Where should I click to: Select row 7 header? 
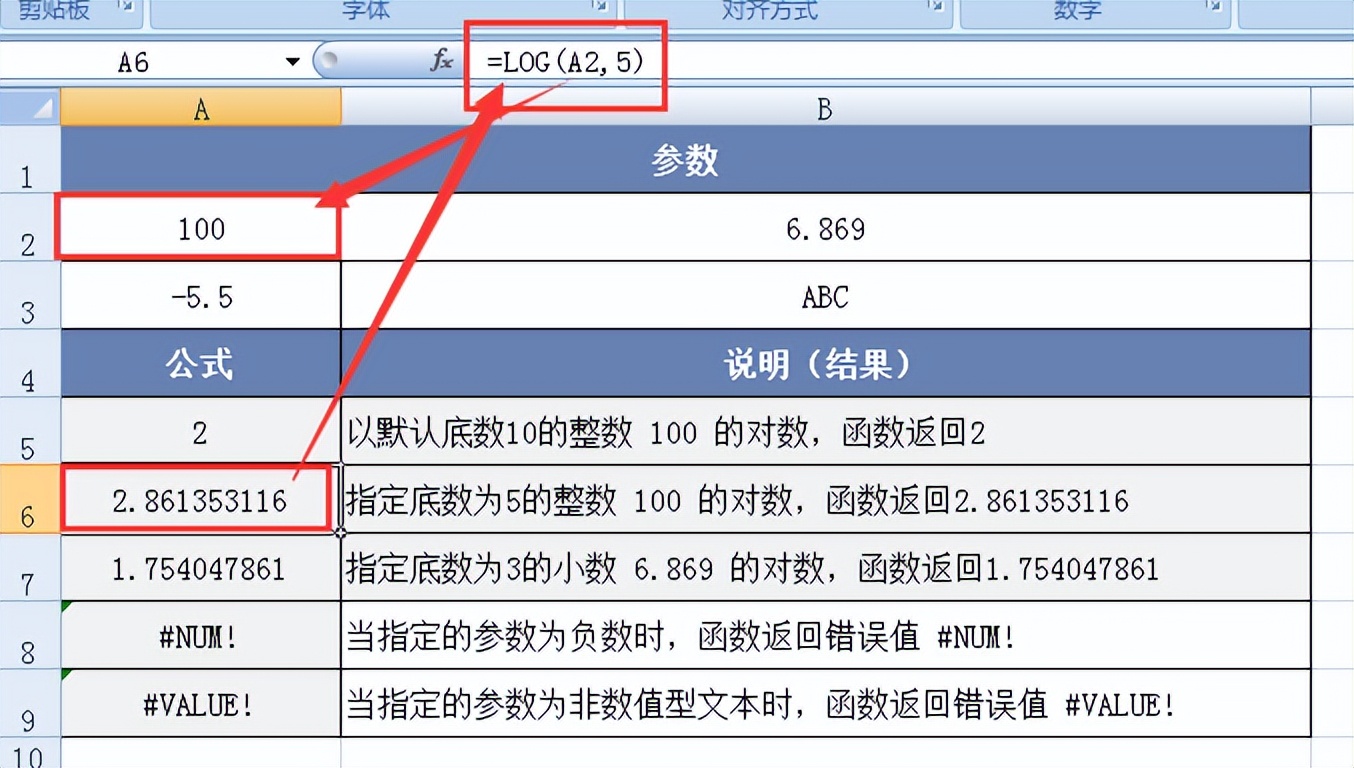click(x=30, y=568)
